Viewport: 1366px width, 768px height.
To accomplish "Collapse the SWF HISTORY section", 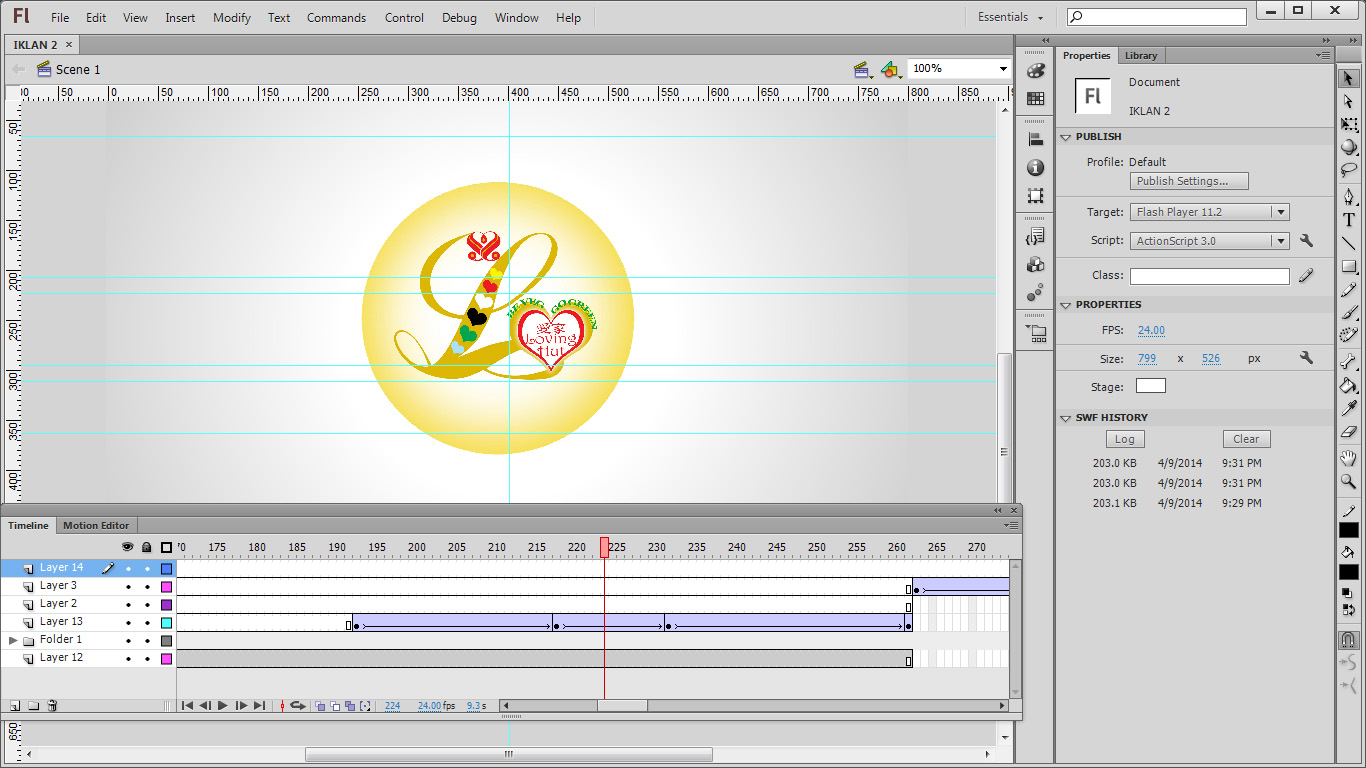I will click(1066, 418).
